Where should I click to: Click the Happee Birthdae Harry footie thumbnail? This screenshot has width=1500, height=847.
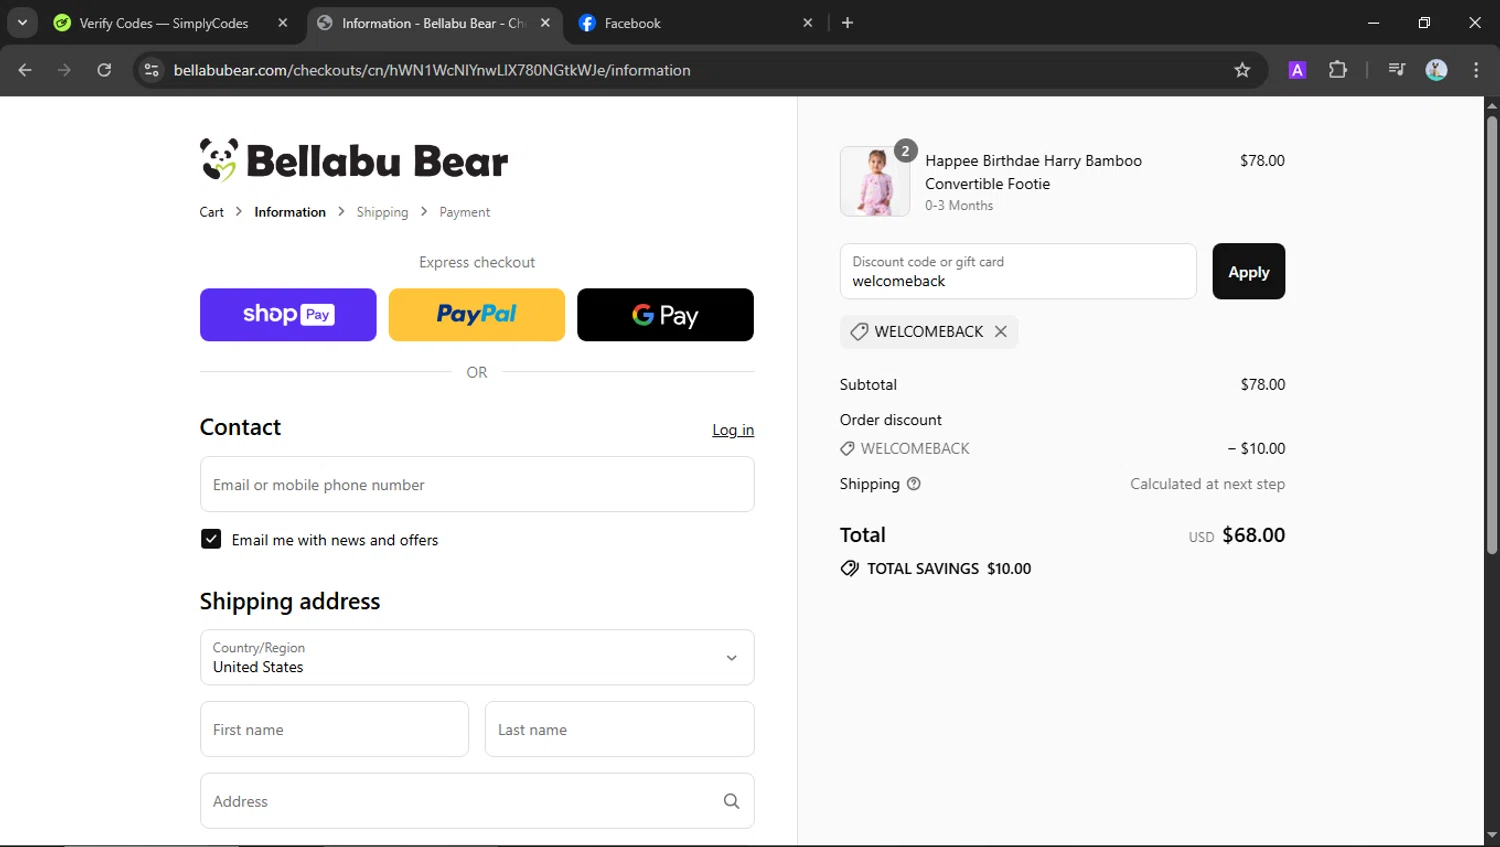pyautogui.click(x=875, y=181)
